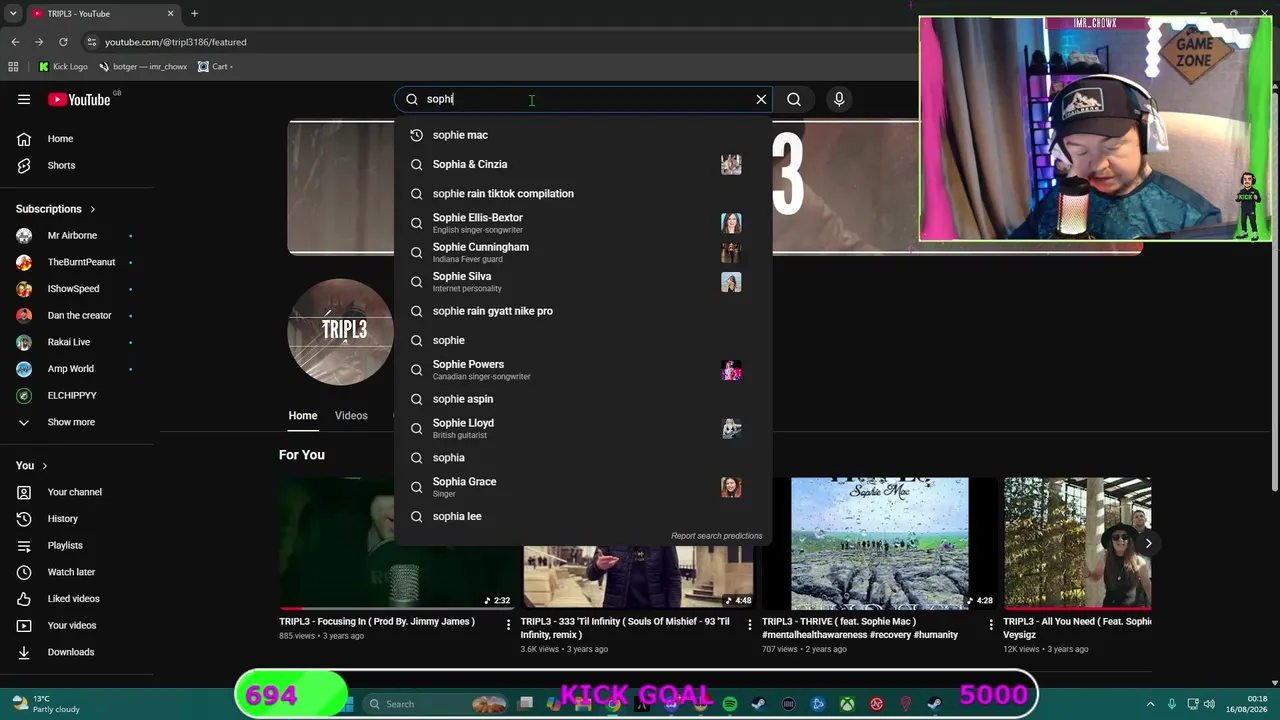Click Report search predictions link
The height and width of the screenshot is (720, 1280).
[x=716, y=536]
